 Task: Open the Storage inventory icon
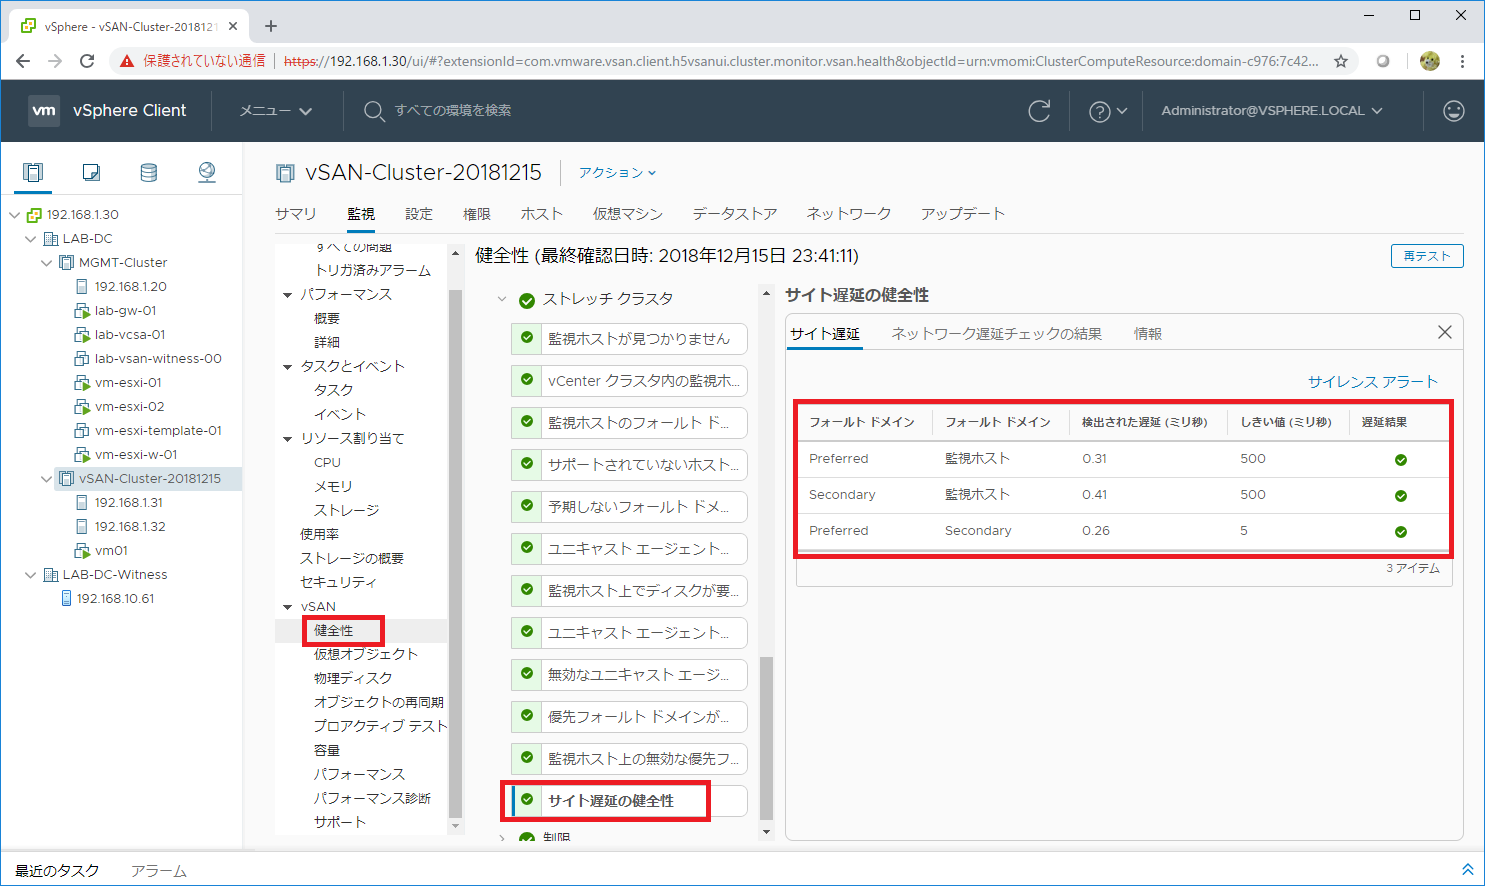pos(149,172)
